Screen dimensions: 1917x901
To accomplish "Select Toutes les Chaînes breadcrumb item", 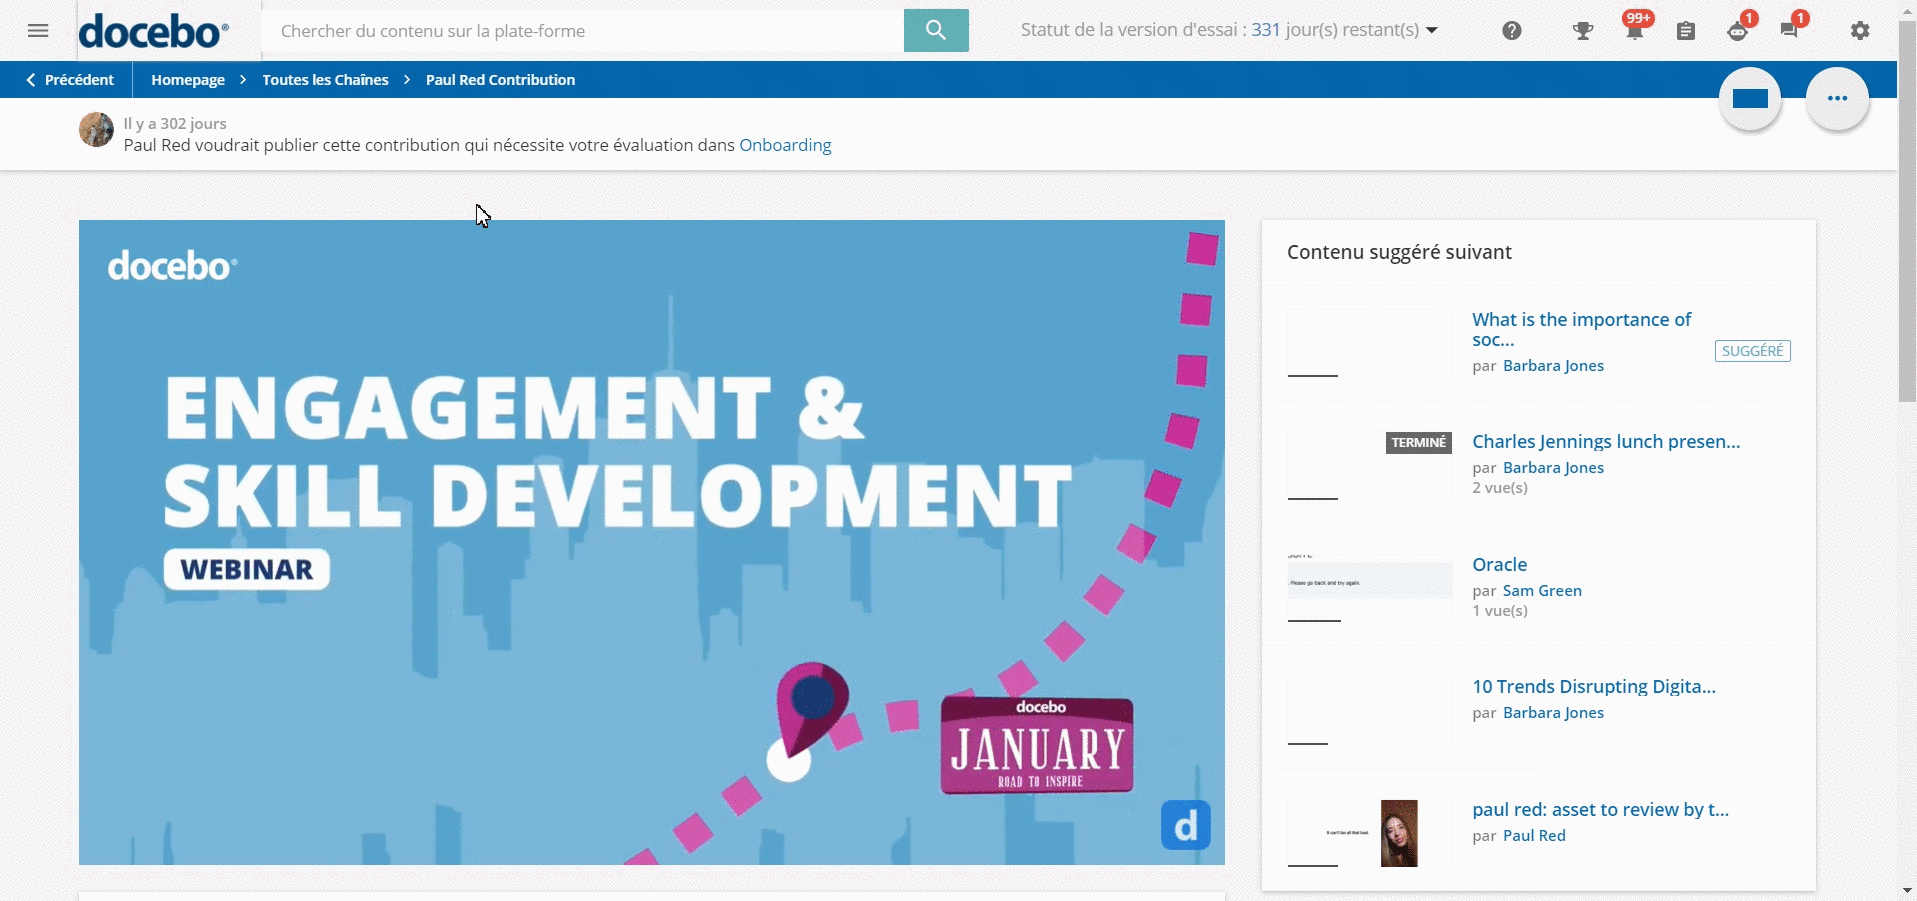I will pos(325,80).
